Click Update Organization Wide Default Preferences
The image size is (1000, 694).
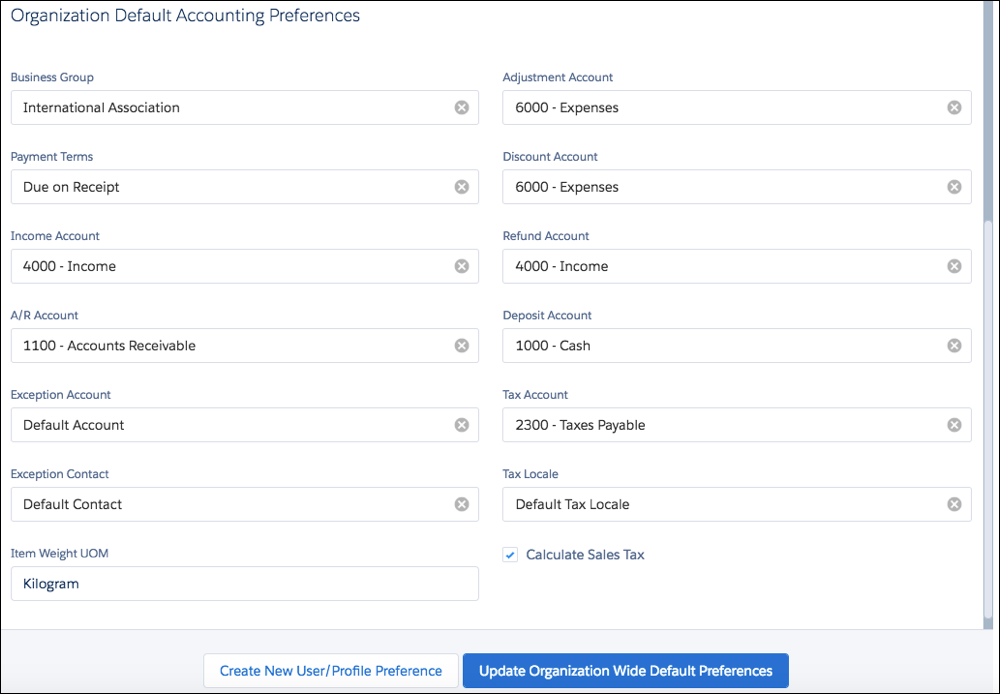coord(626,670)
